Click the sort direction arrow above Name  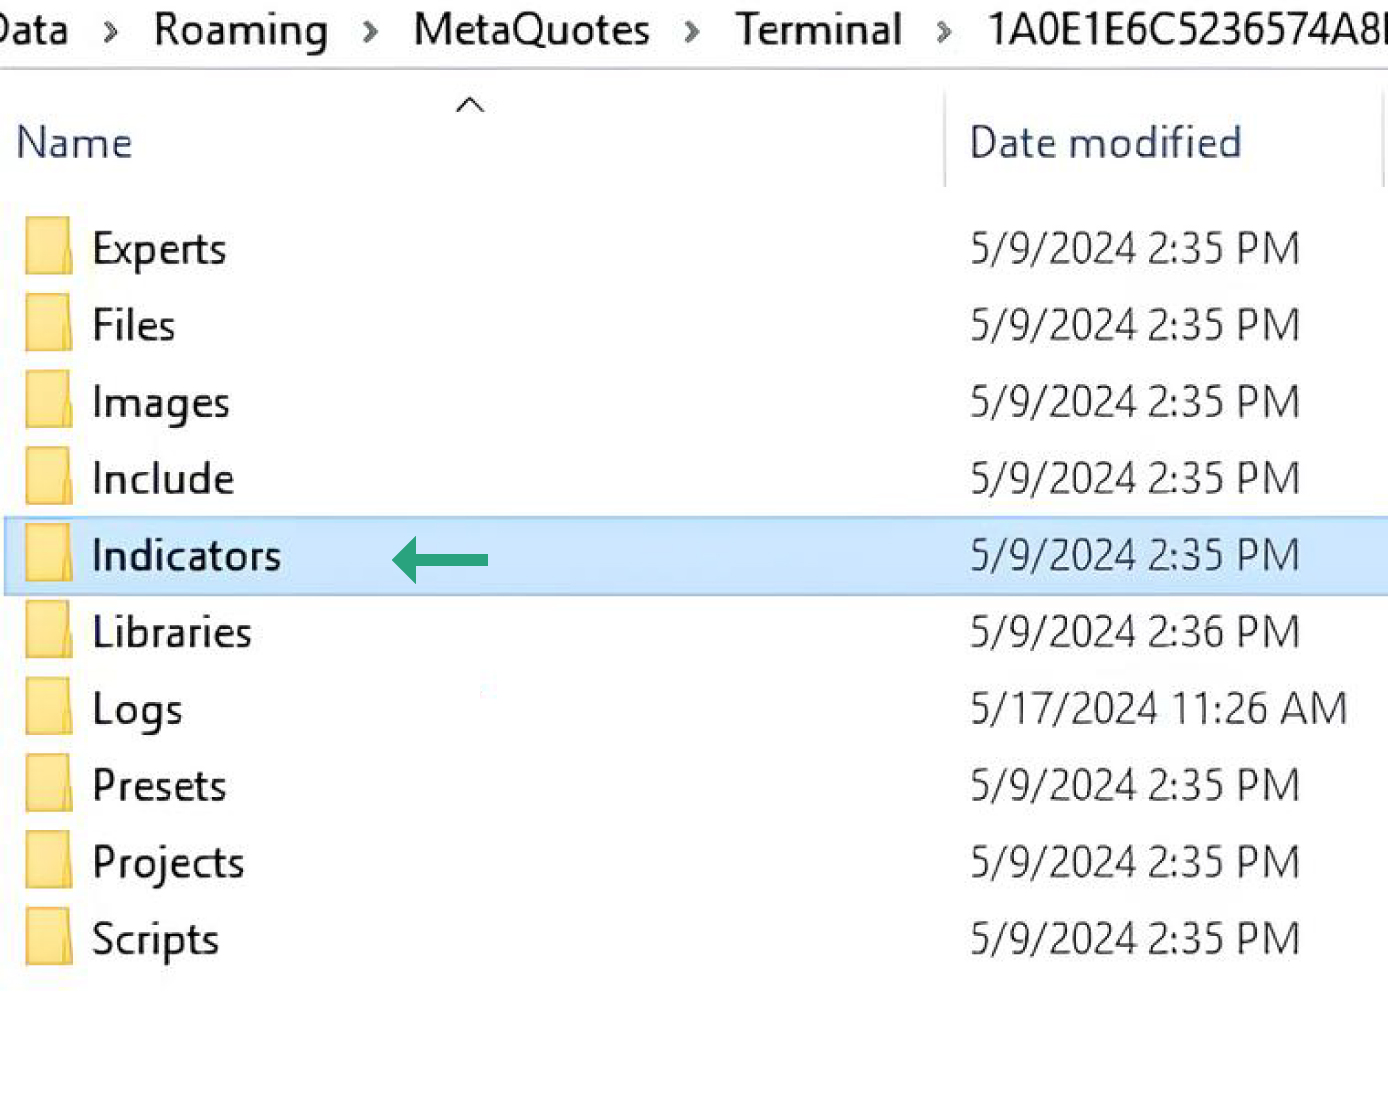click(x=470, y=105)
